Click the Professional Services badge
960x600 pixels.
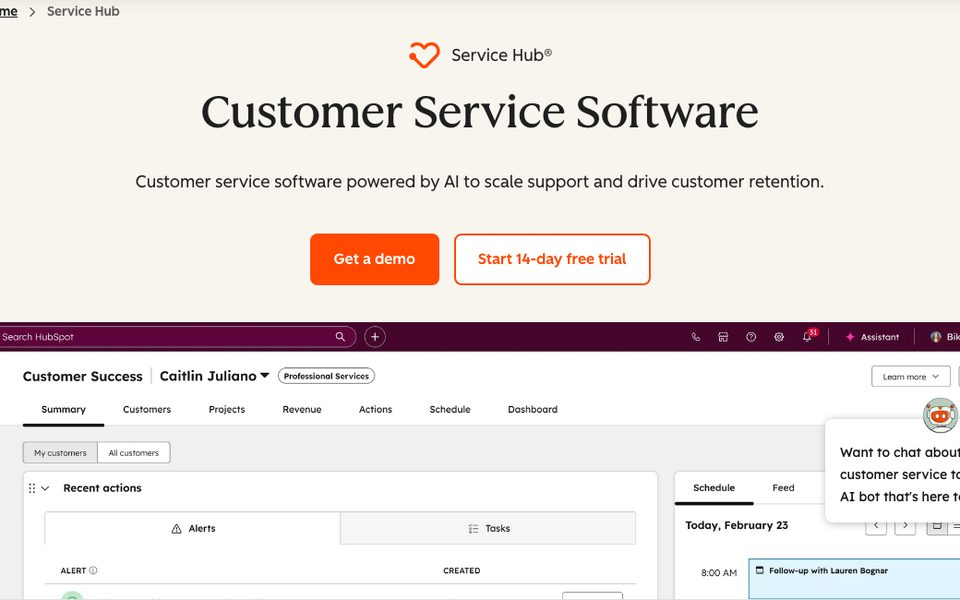(326, 376)
